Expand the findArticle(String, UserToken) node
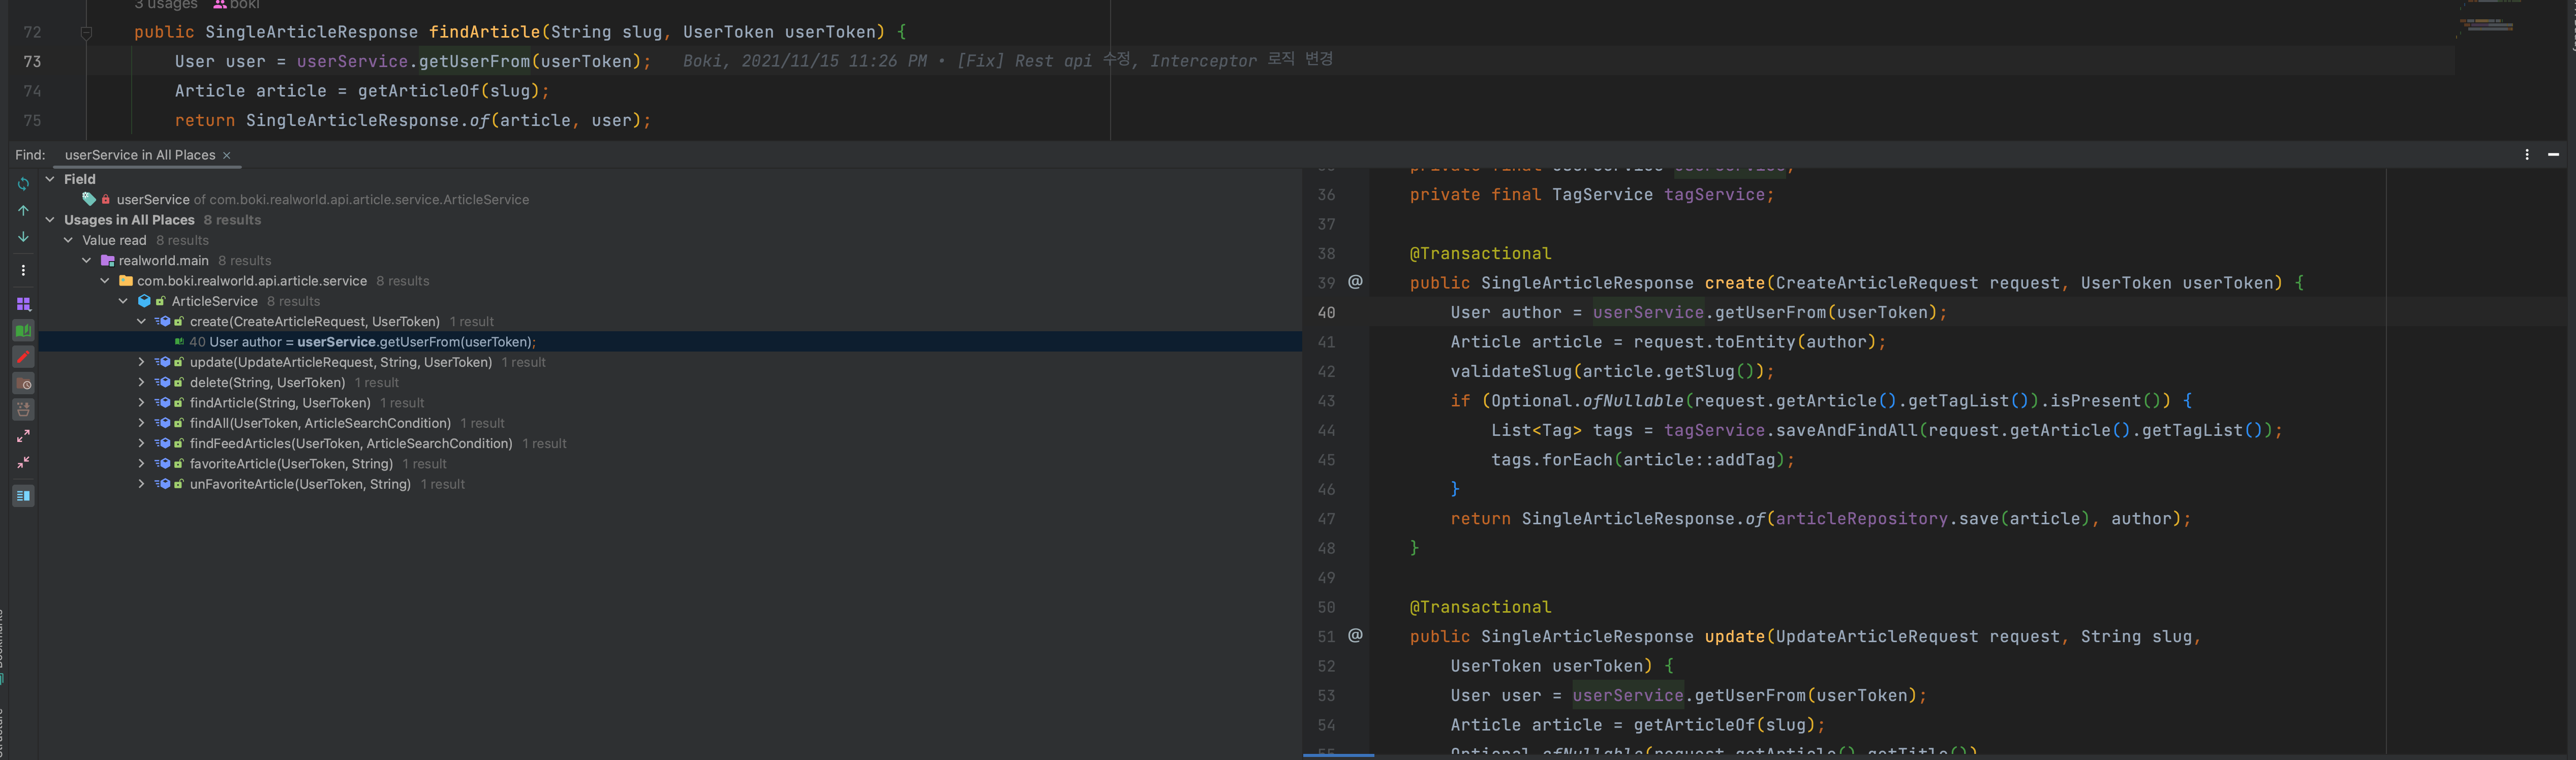2576x760 pixels. pyautogui.click(x=141, y=403)
